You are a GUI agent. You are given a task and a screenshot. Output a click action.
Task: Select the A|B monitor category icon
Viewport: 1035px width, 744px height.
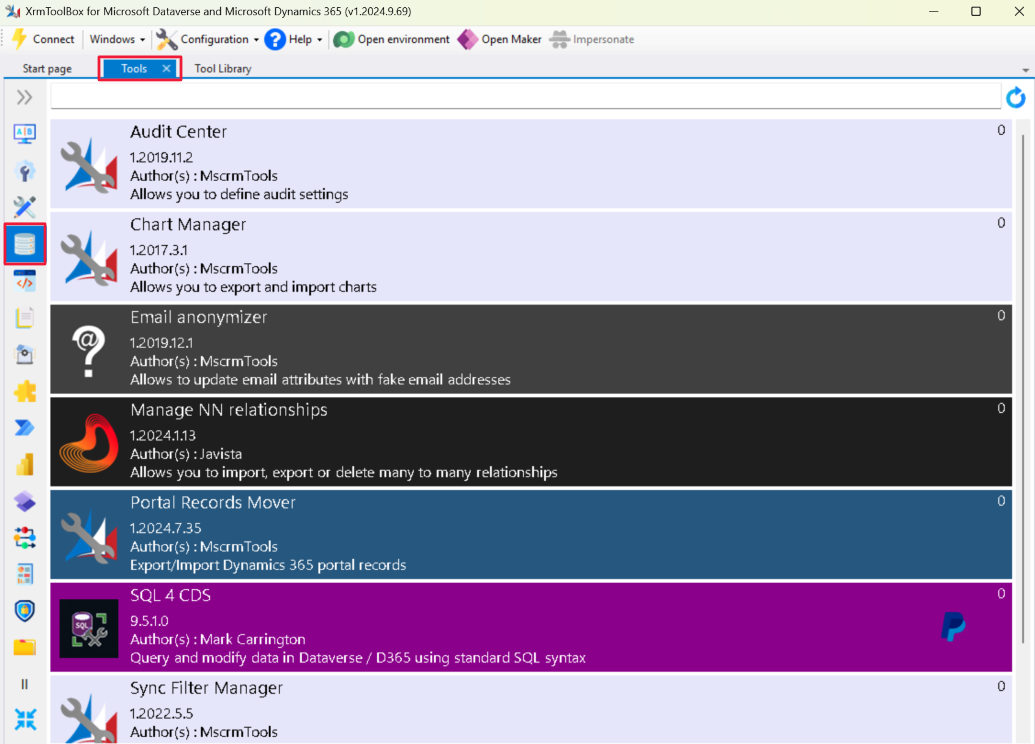[24, 134]
